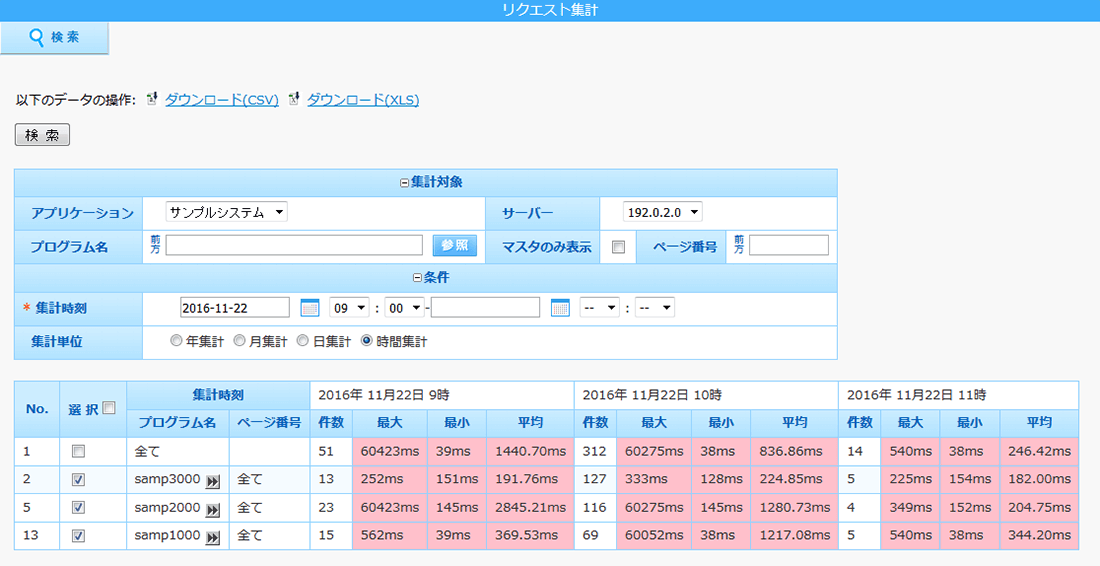1100x566 pixels.
Task: Click the arrow icon next to samp3000
Action: point(213,481)
